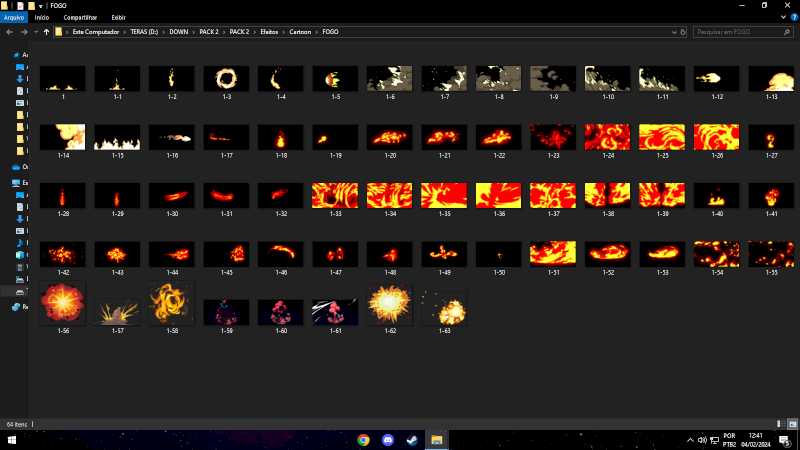Click the Refresh button in address bar
Image resolution: width=800 pixels, height=450 pixels.
tap(683, 32)
